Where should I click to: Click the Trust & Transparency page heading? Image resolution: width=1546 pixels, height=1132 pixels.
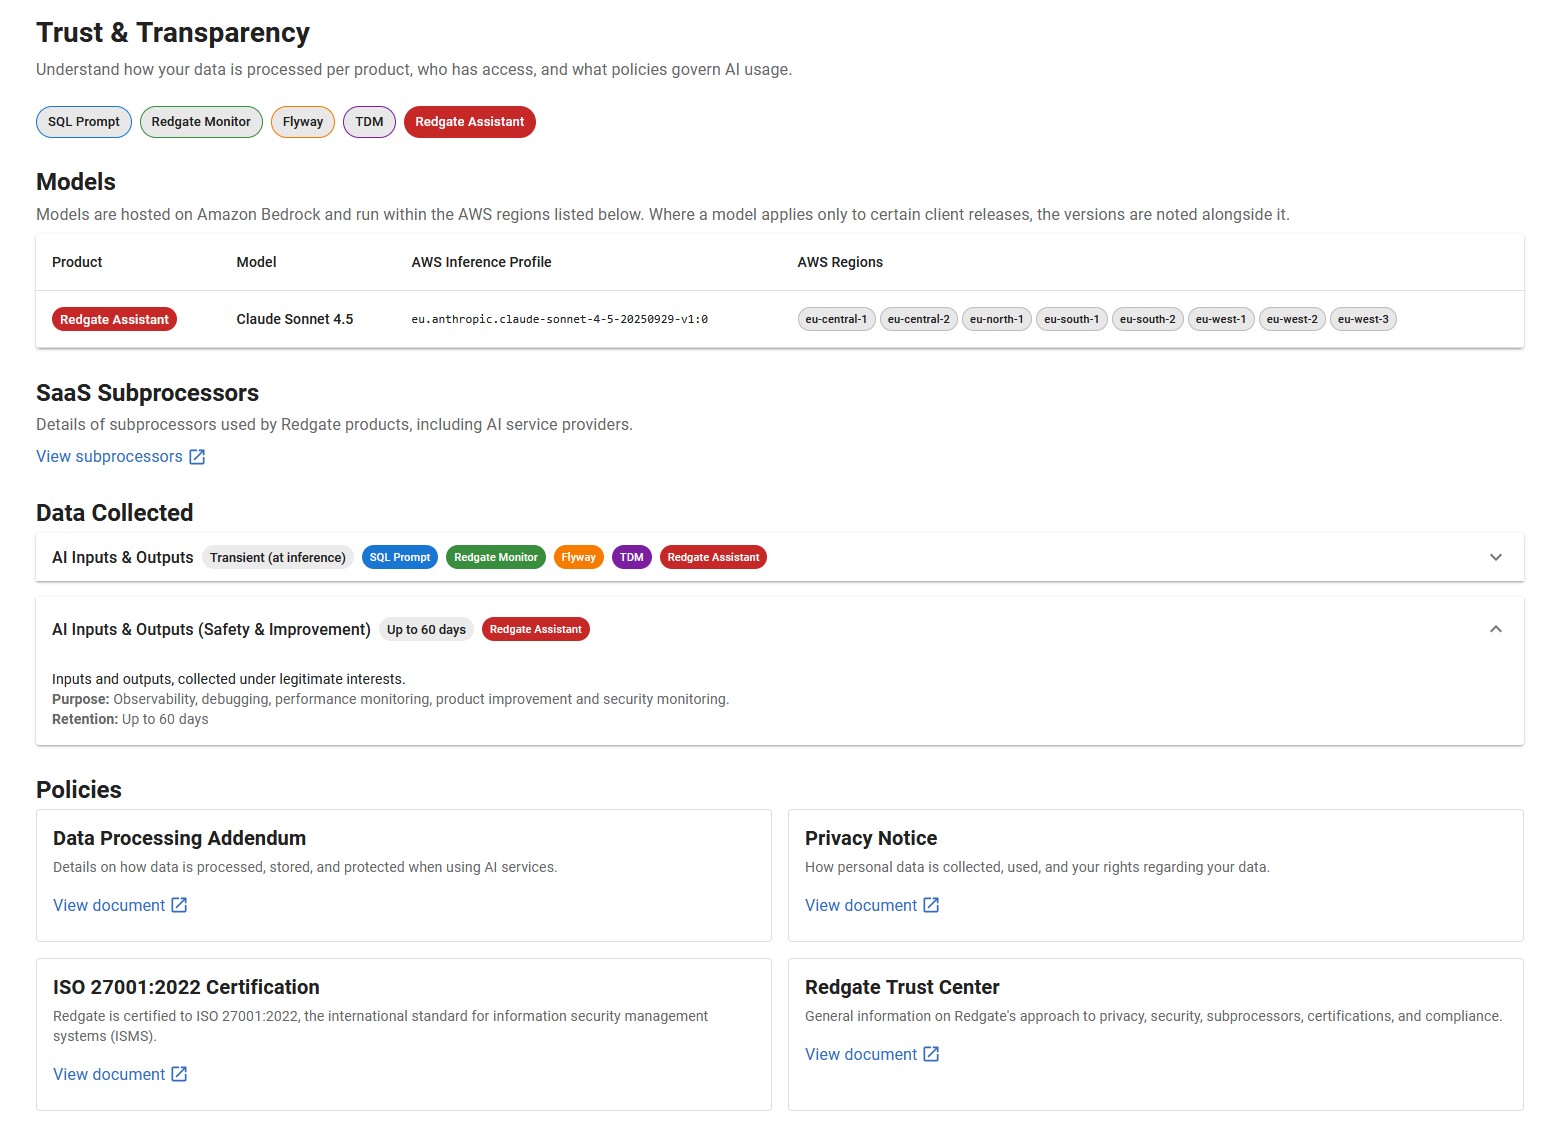173,33
